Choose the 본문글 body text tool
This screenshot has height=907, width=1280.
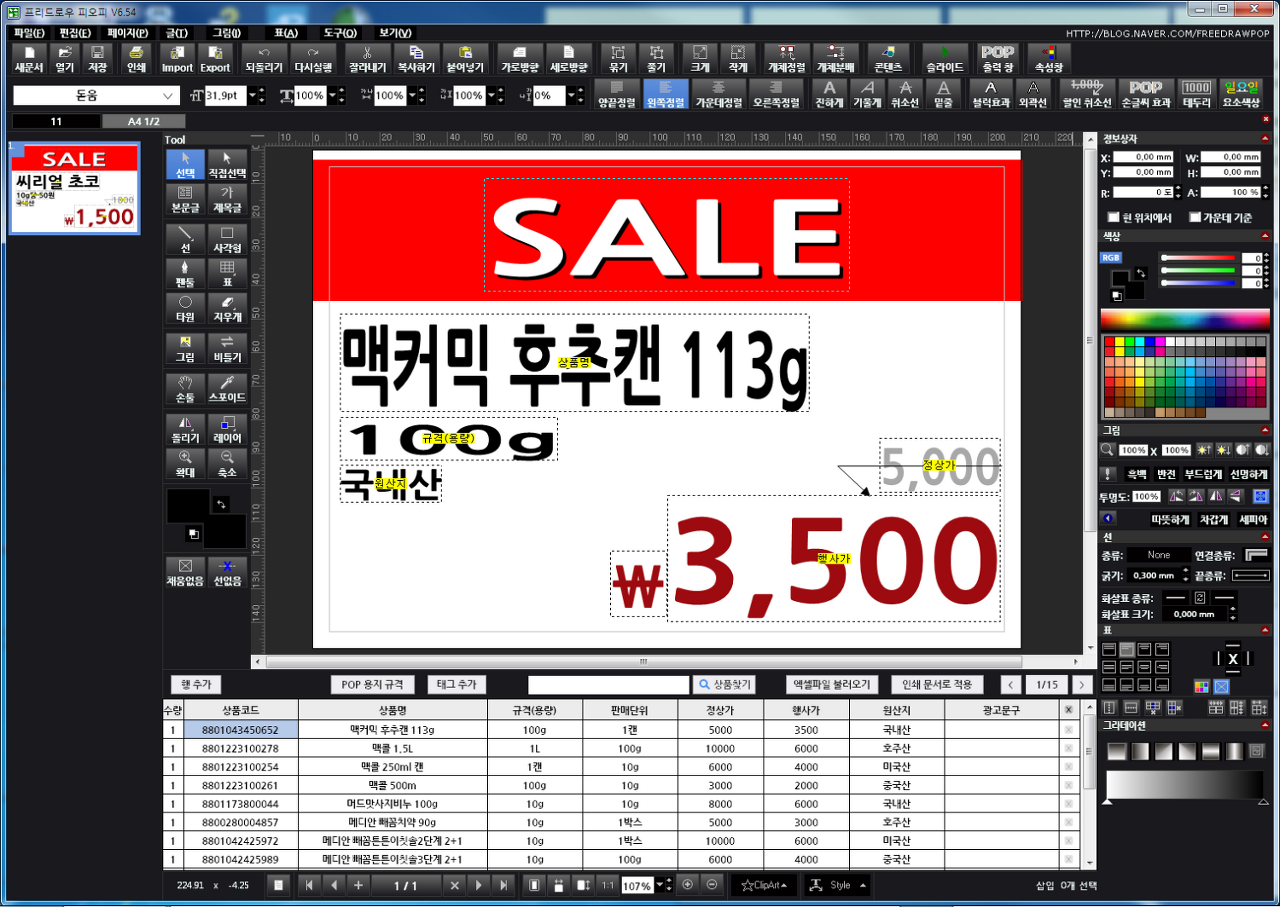185,199
